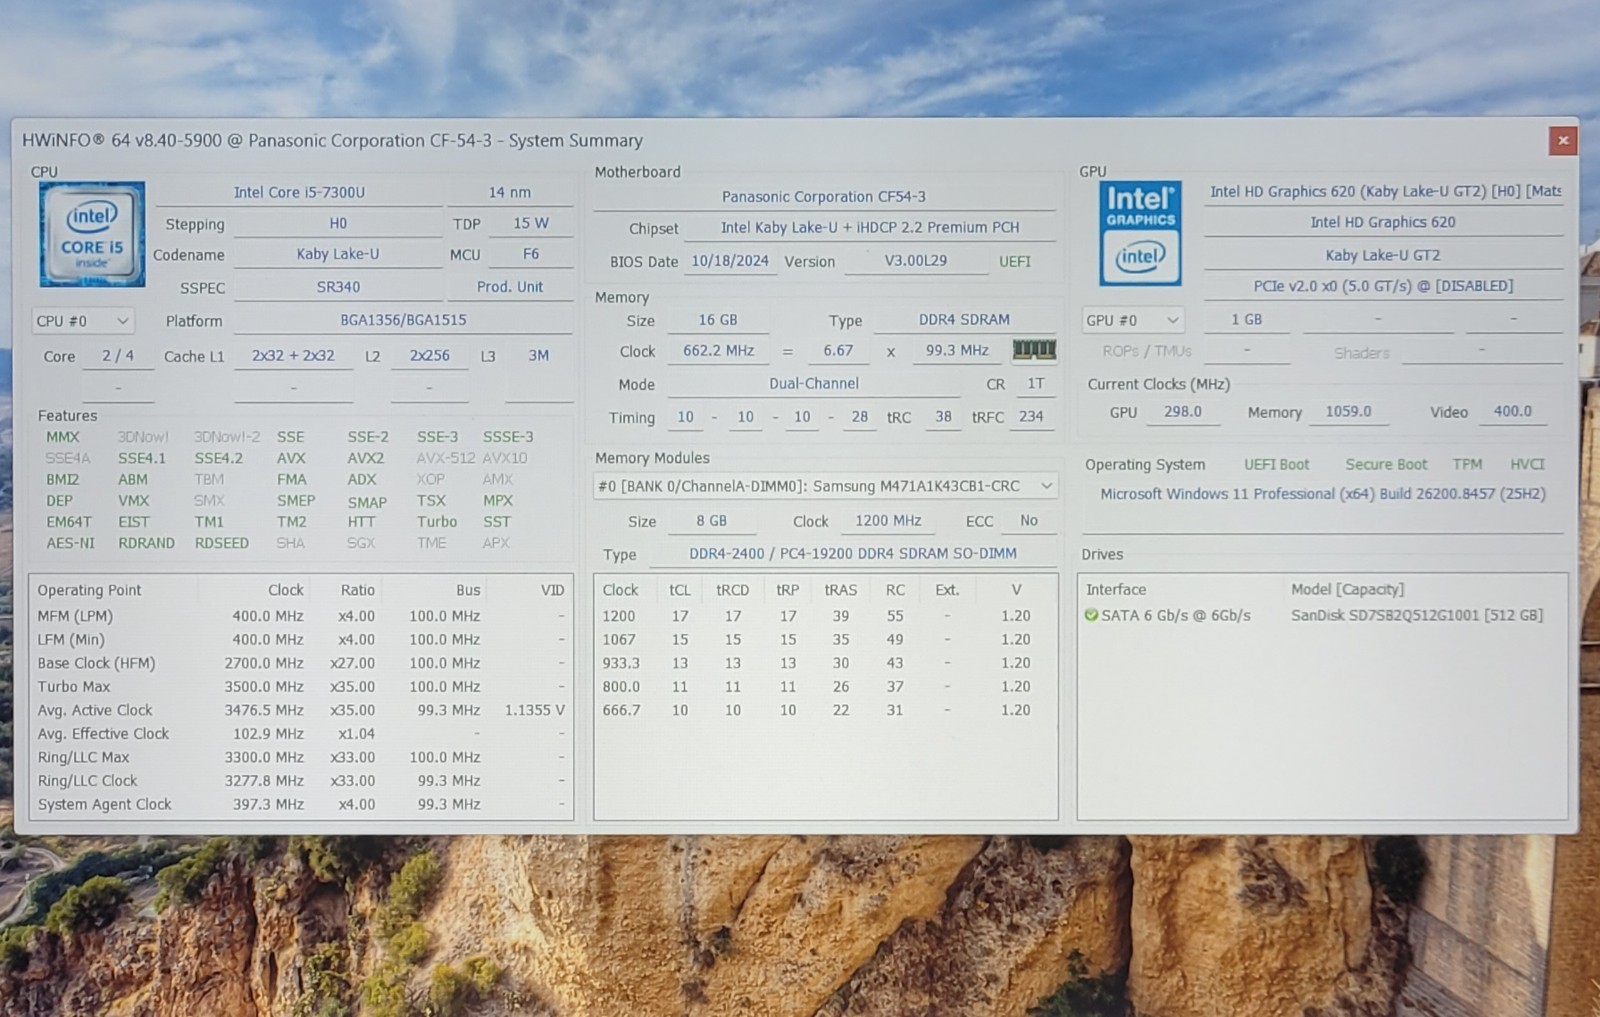The width and height of the screenshot is (1600, 1017).
Task: Click the RDSEED feature flag
Action: (222, 543)
